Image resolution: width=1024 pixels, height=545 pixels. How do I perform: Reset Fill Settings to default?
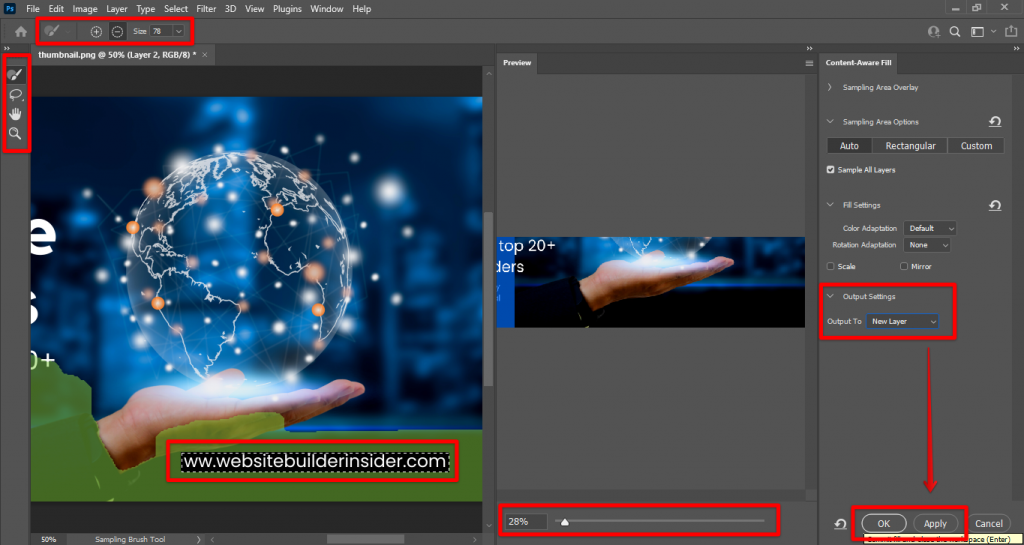coord(995,205)
